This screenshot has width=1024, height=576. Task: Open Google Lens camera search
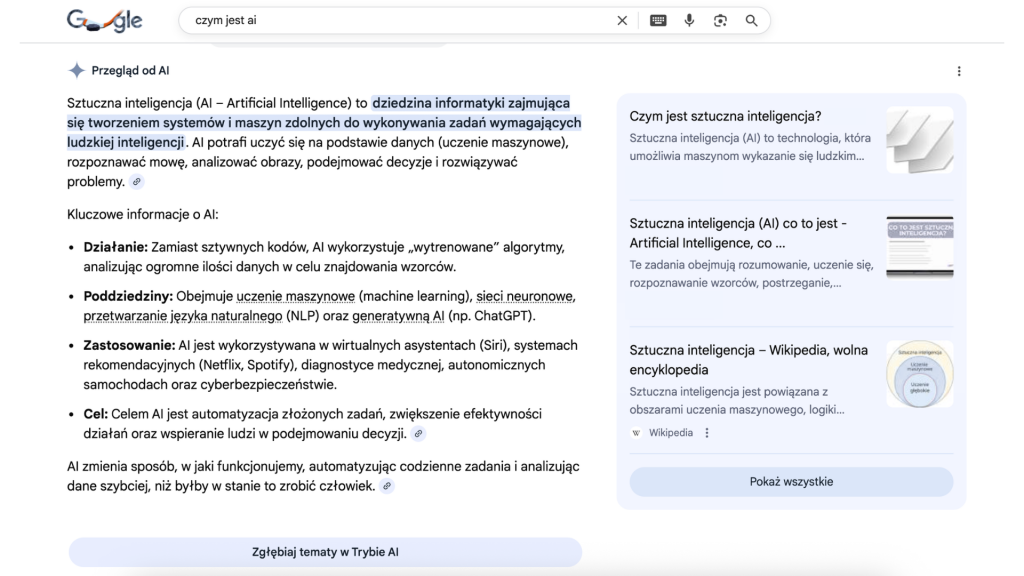[x=721, y=20]
